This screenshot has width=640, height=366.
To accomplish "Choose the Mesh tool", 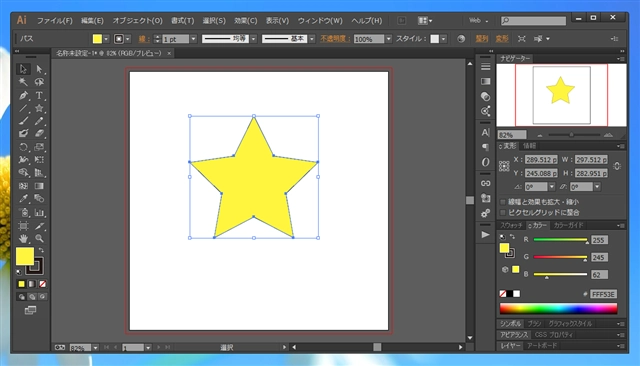I will (23, 186).
